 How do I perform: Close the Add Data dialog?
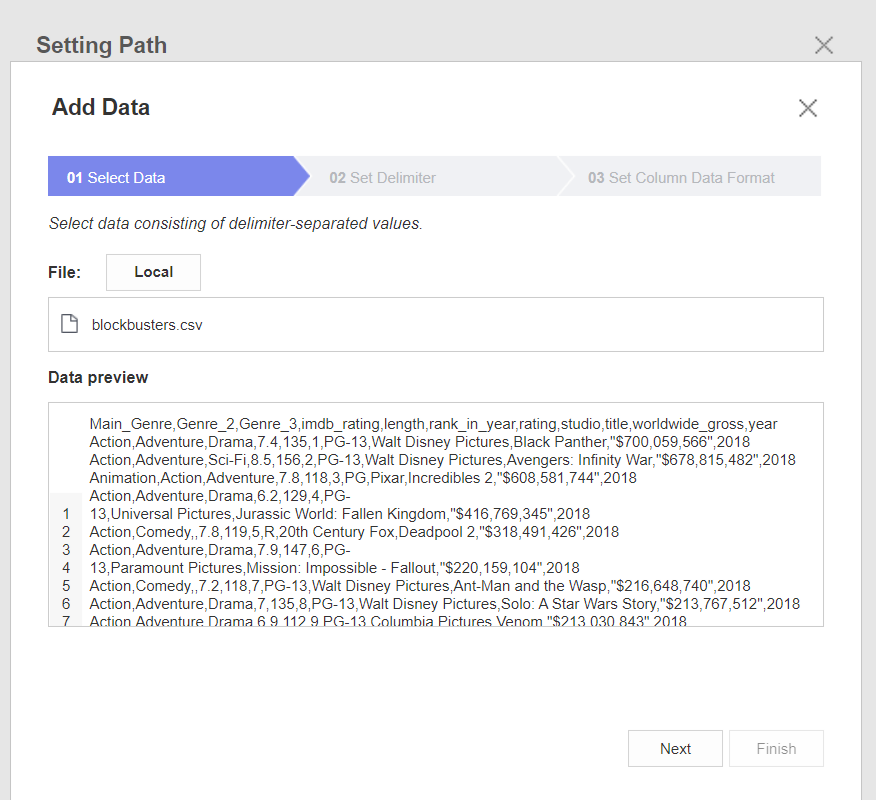coord(807,108)
